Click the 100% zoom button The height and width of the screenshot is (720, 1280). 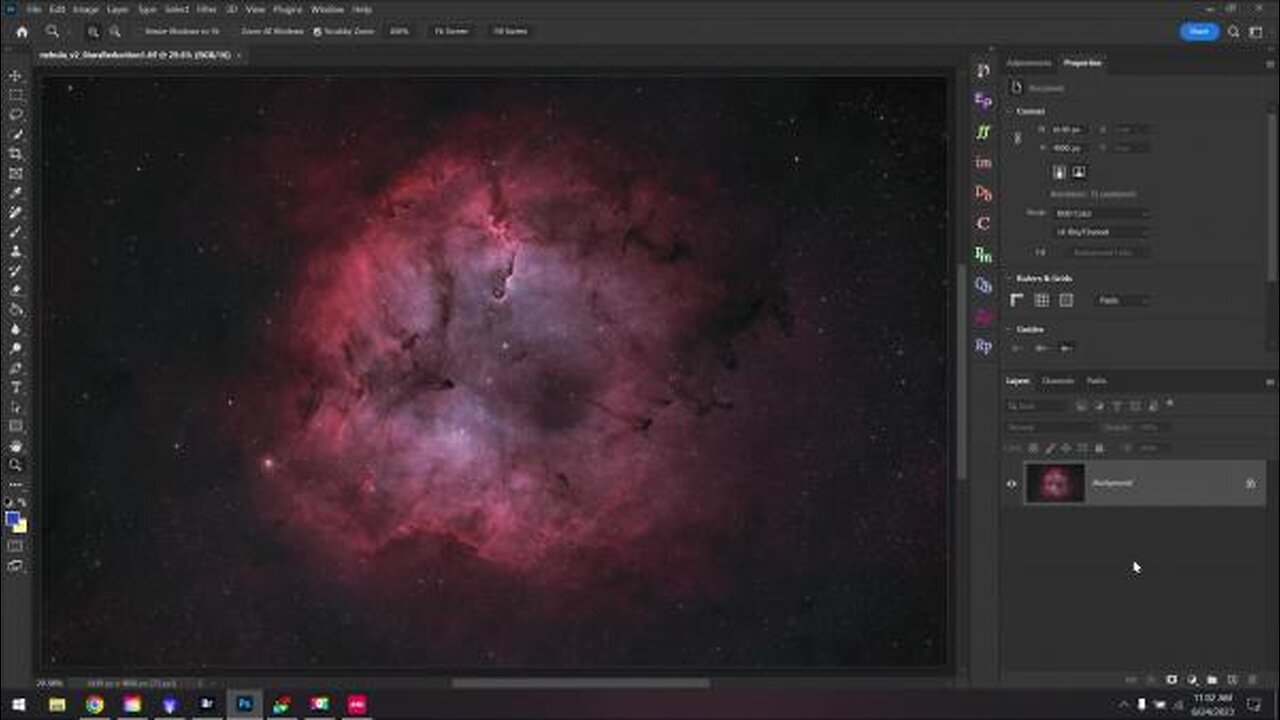pyautogui.click(x=398, y=32)
